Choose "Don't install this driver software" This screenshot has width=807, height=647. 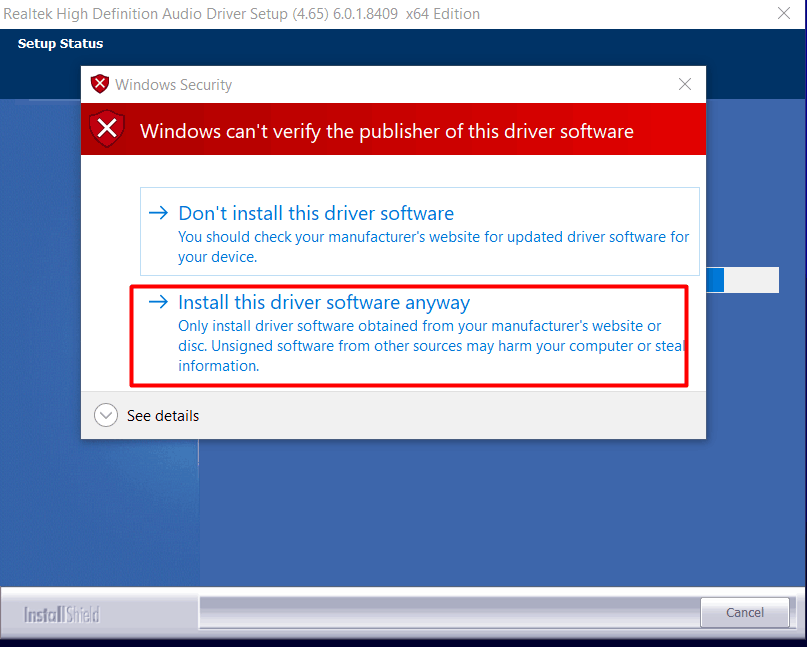pyautogui.click(x=419, y=231)
